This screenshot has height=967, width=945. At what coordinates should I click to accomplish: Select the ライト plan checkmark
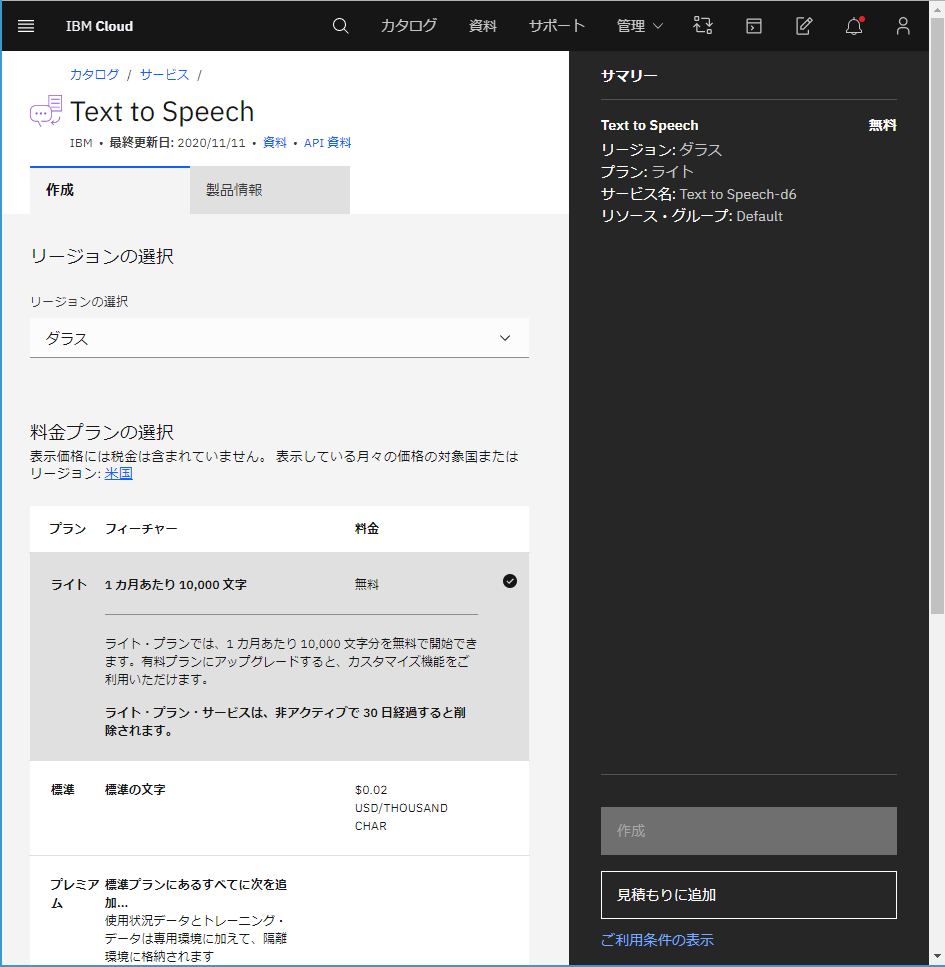click(x=510, y=581)
